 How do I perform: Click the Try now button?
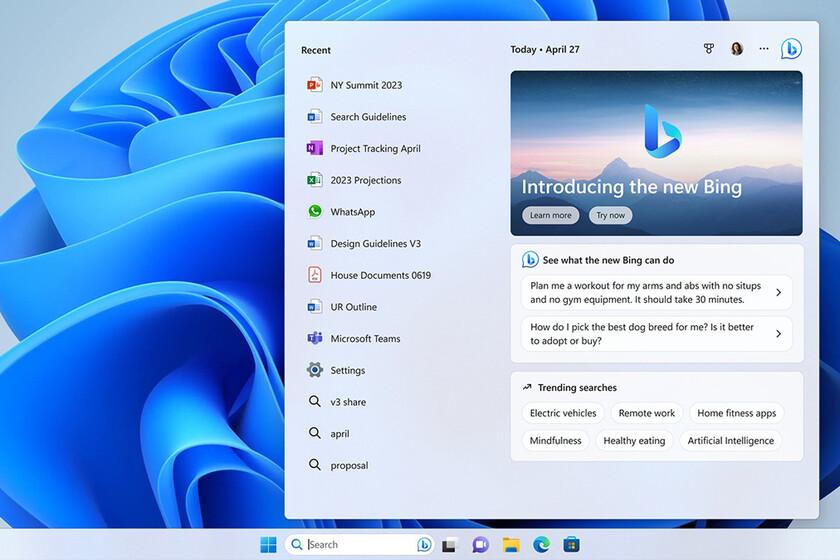610,215
